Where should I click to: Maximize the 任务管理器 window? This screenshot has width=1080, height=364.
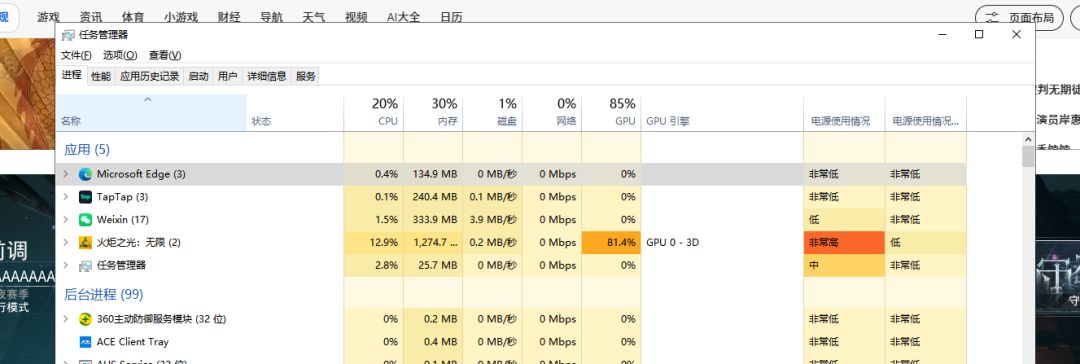[979, 34]
